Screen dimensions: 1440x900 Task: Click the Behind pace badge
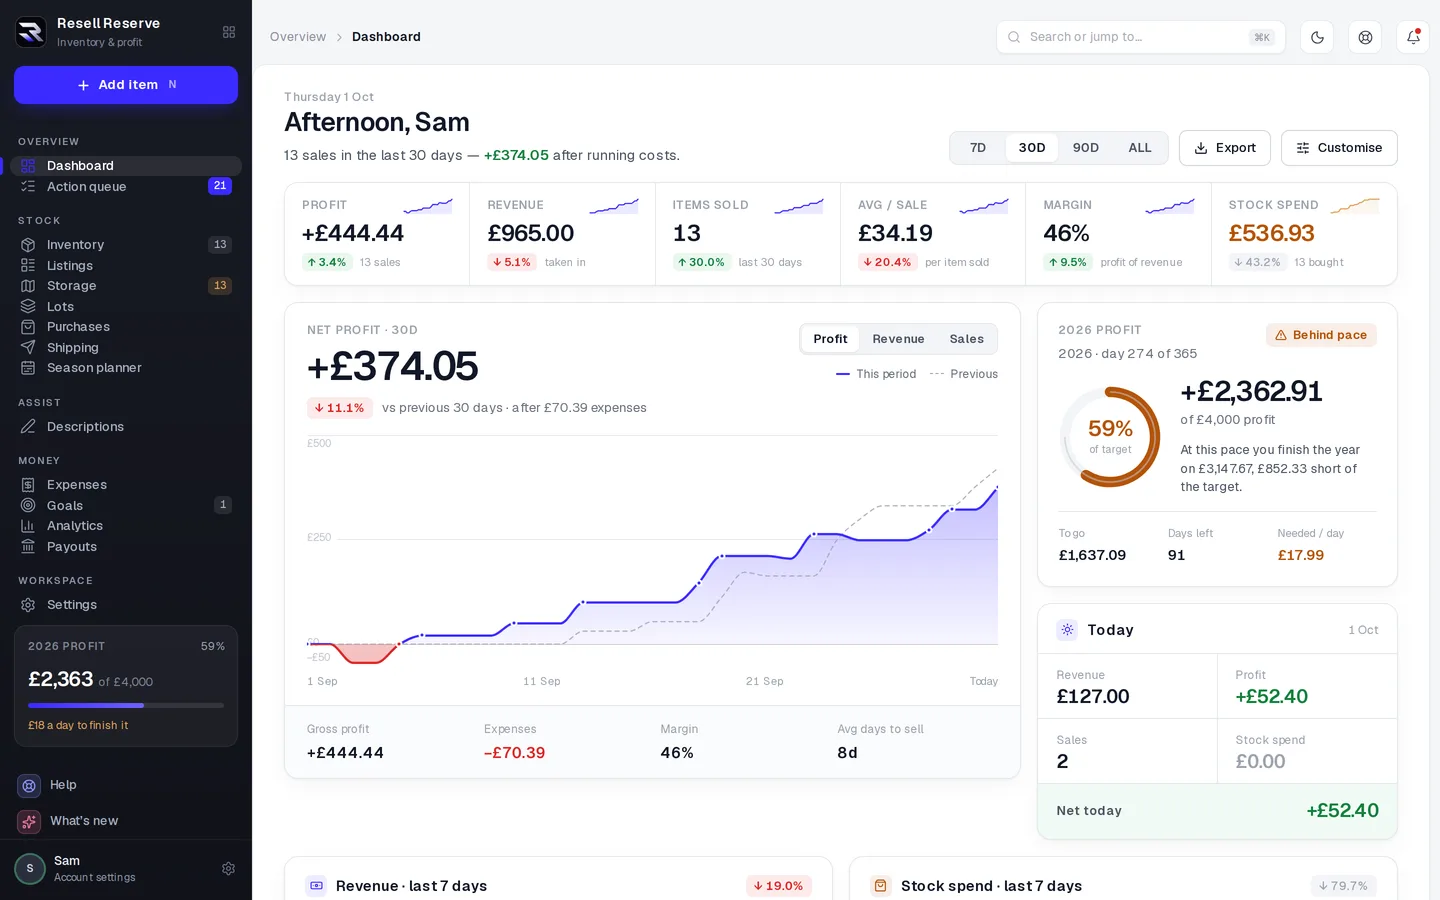click(1321, 335)
